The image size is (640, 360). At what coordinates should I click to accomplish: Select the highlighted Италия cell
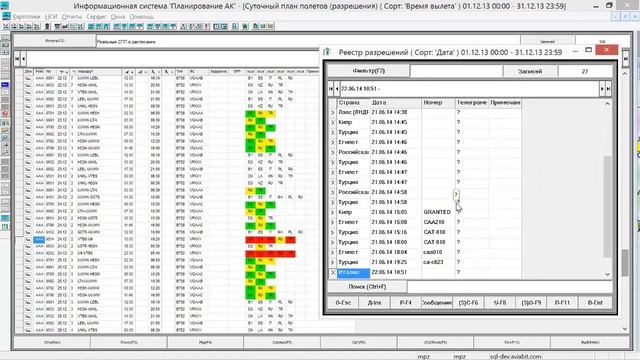tap(353, 272)
